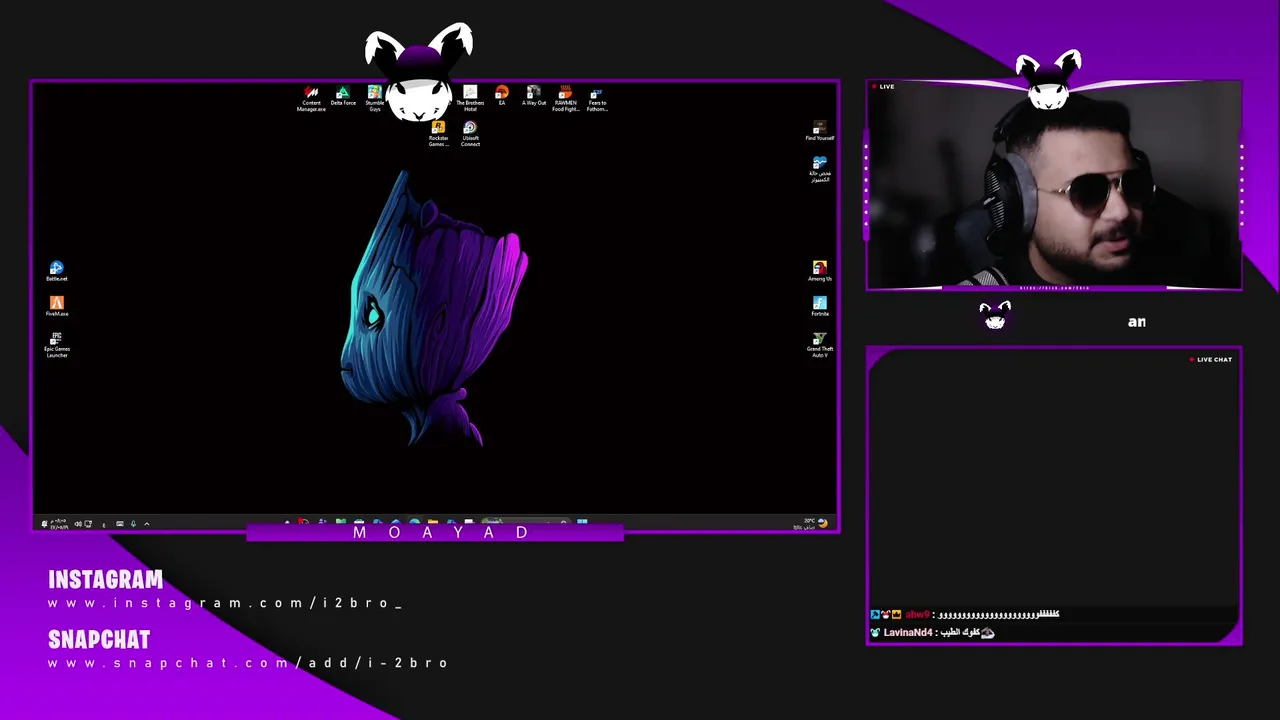Open the PC Health Check shortcut

click(x=820, y=169)
